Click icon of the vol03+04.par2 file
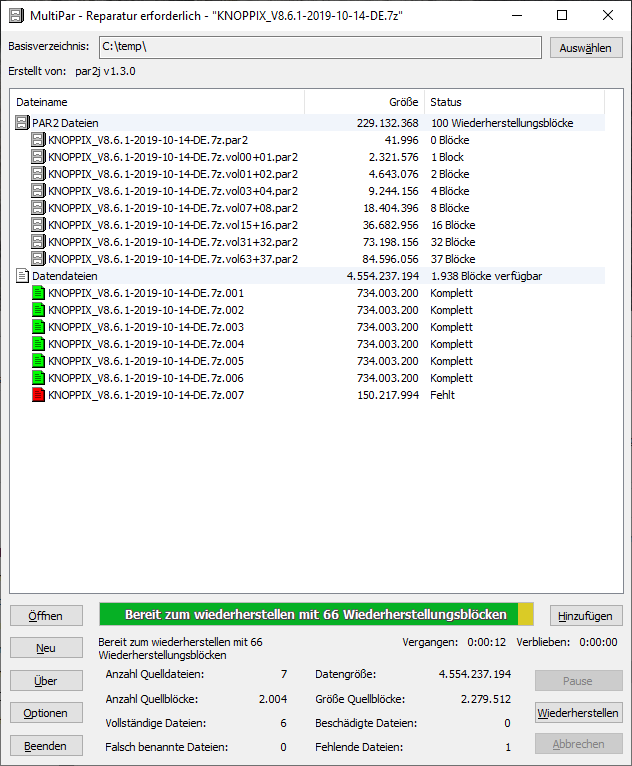 (38, 191)
